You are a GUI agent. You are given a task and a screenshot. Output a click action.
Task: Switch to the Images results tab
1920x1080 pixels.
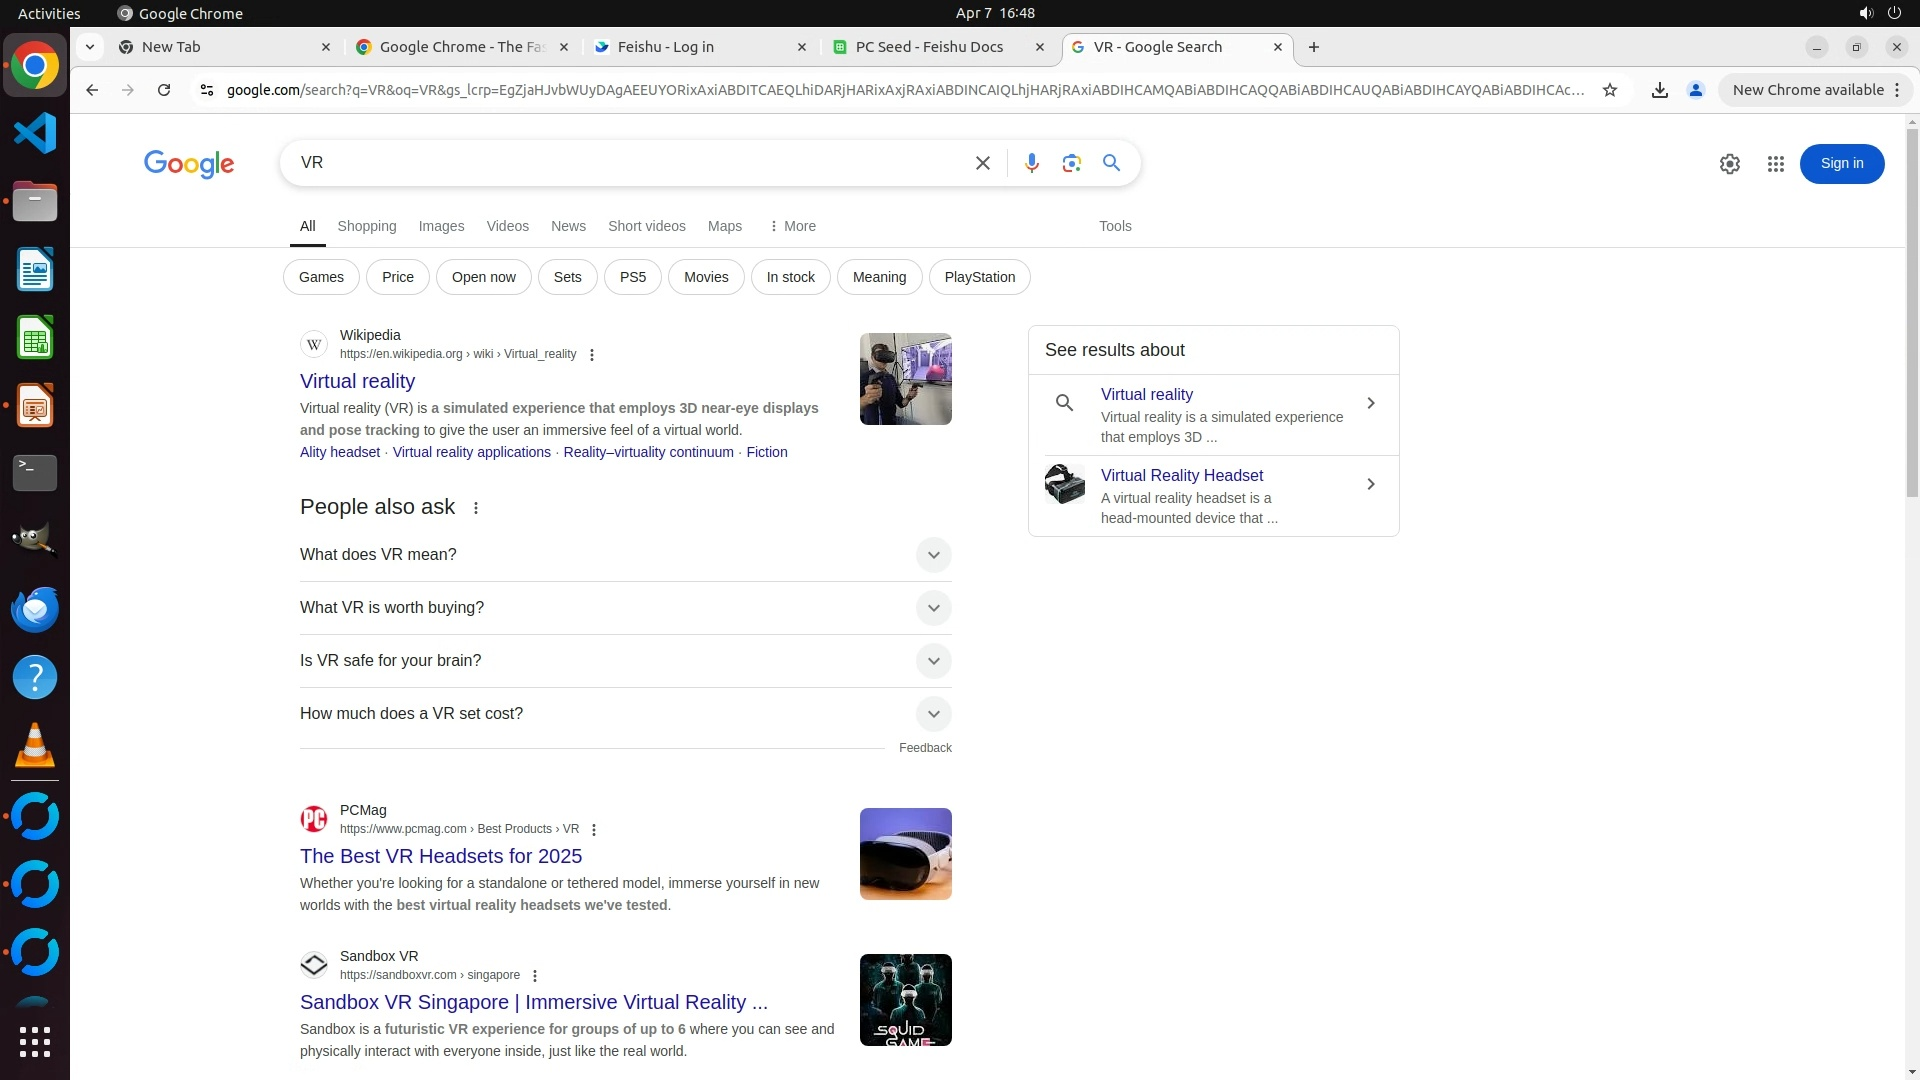click(441, 226)
